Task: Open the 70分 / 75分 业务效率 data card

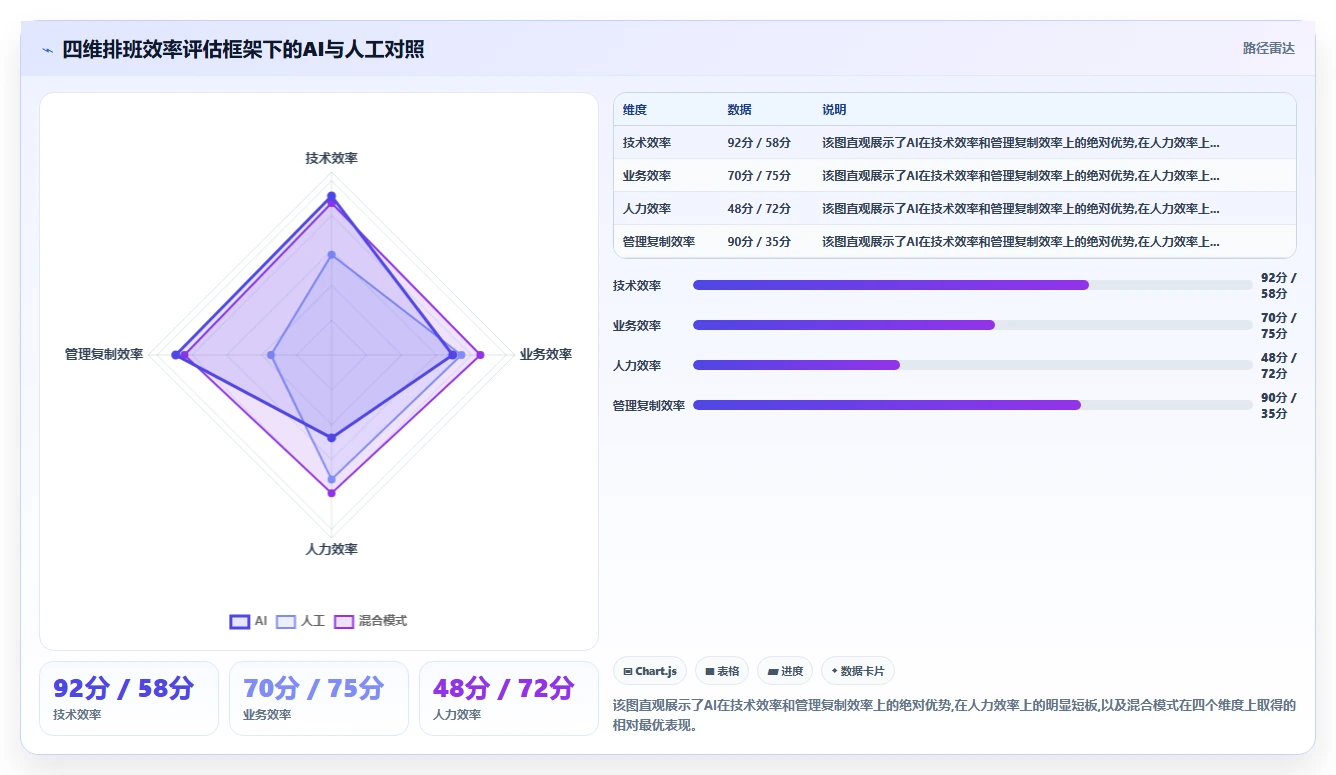Action: point(319,698)
